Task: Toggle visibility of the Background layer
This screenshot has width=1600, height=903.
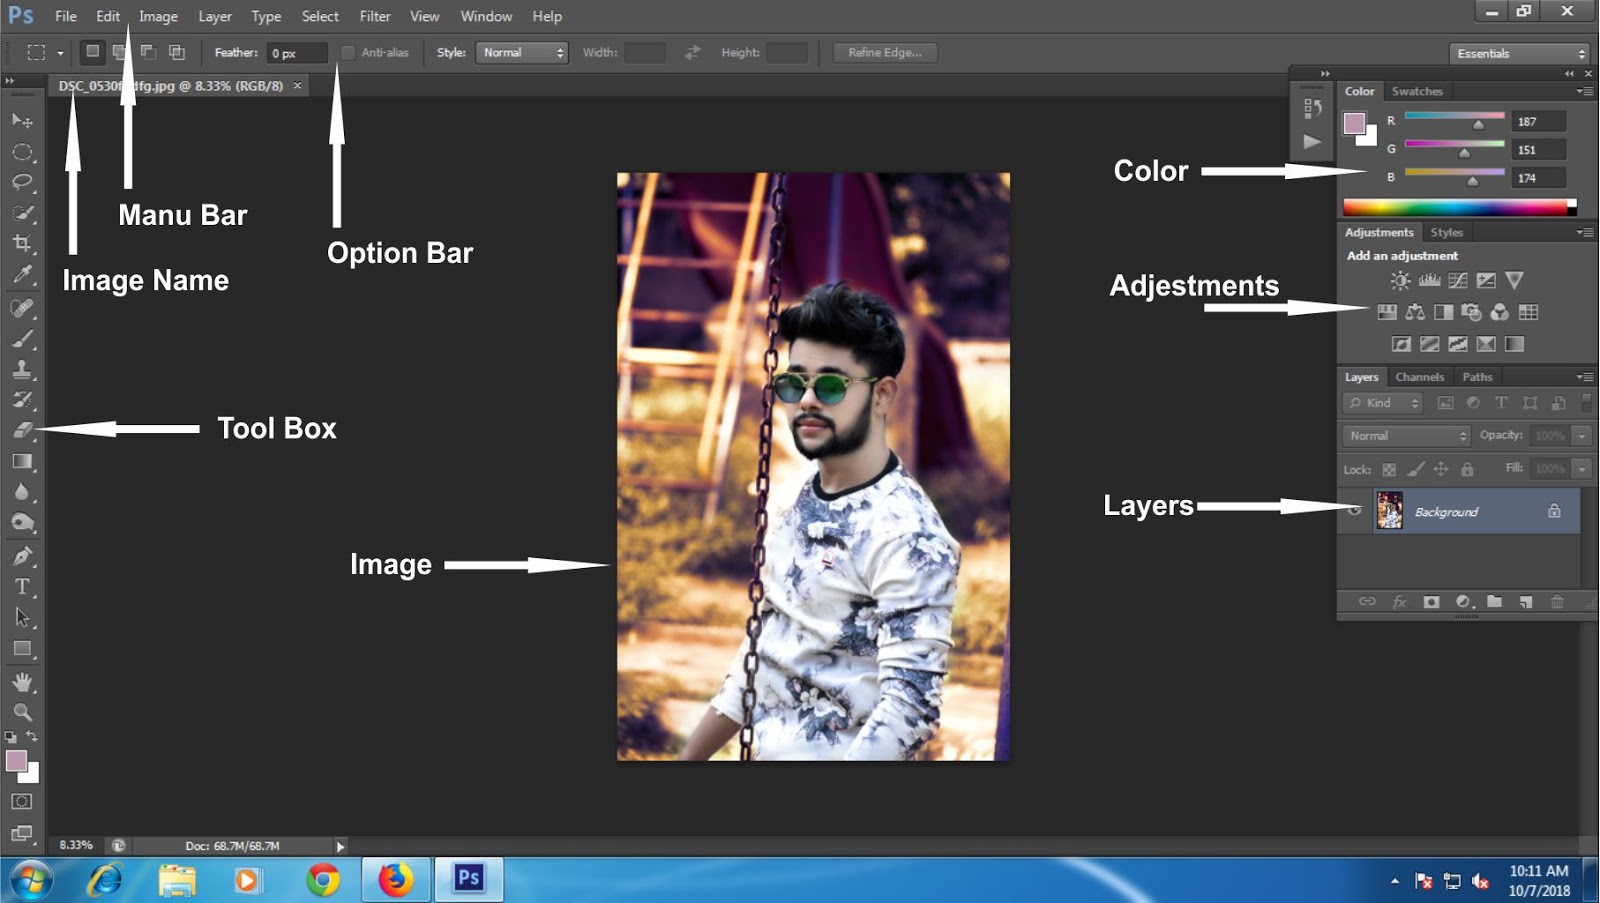Action: [x=1356, y=510]
